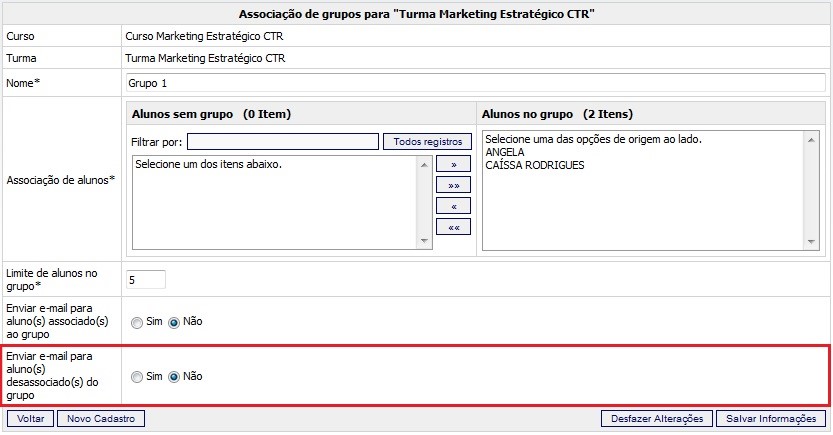Select Não for e-mail to disassociated students
The image size is (833, 435).
click(x=173, y=377)
